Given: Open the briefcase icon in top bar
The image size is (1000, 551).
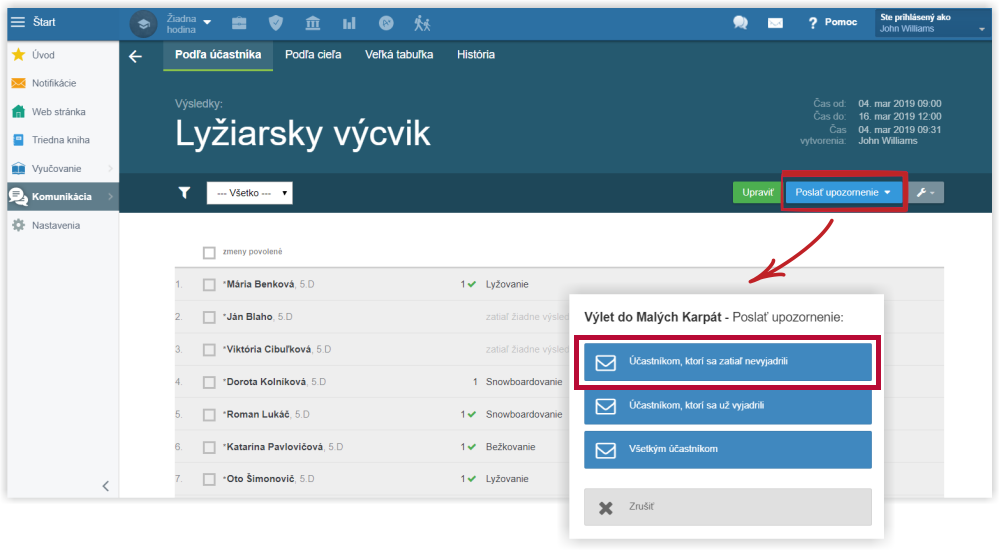Looking at the screenshot, I should pyautogui.click(x=239, y=24).
